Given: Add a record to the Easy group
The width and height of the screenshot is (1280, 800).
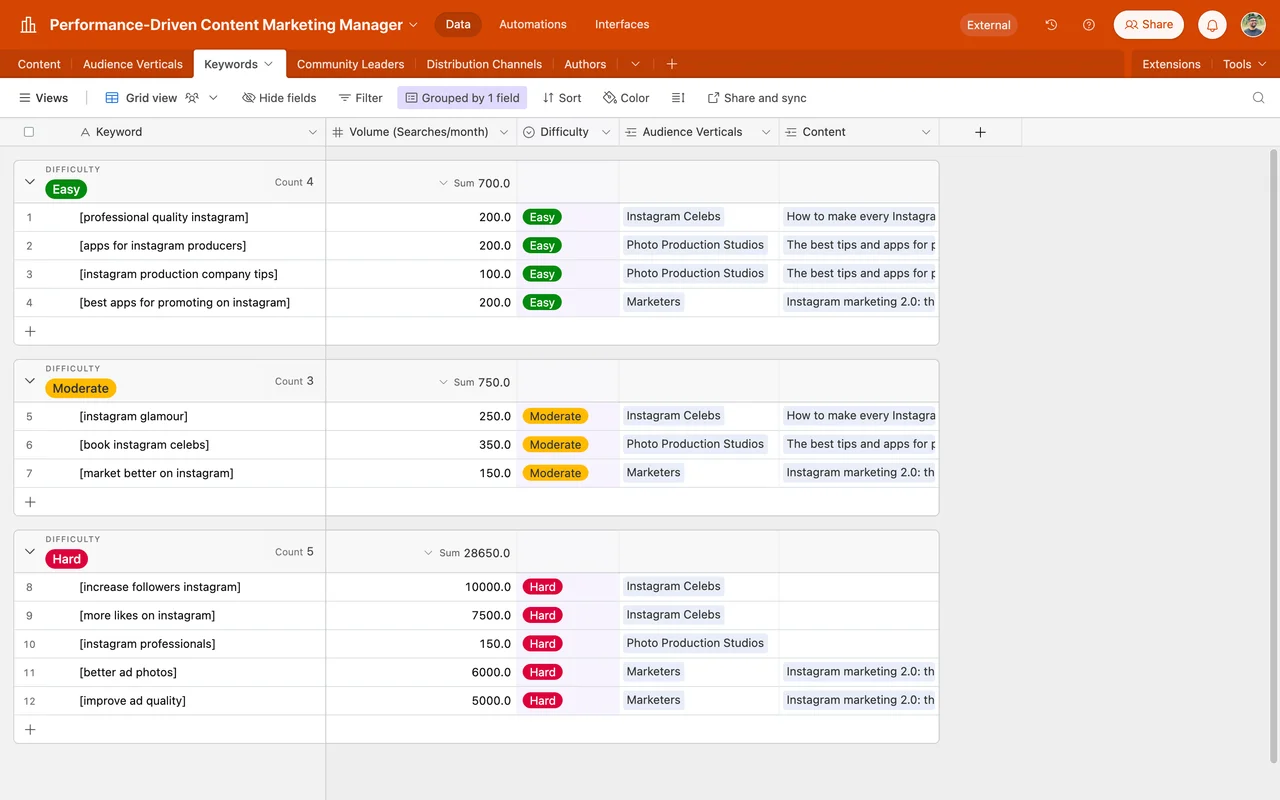Looking at the screenshot, I should pyautogui.click(x=30, y=331).
